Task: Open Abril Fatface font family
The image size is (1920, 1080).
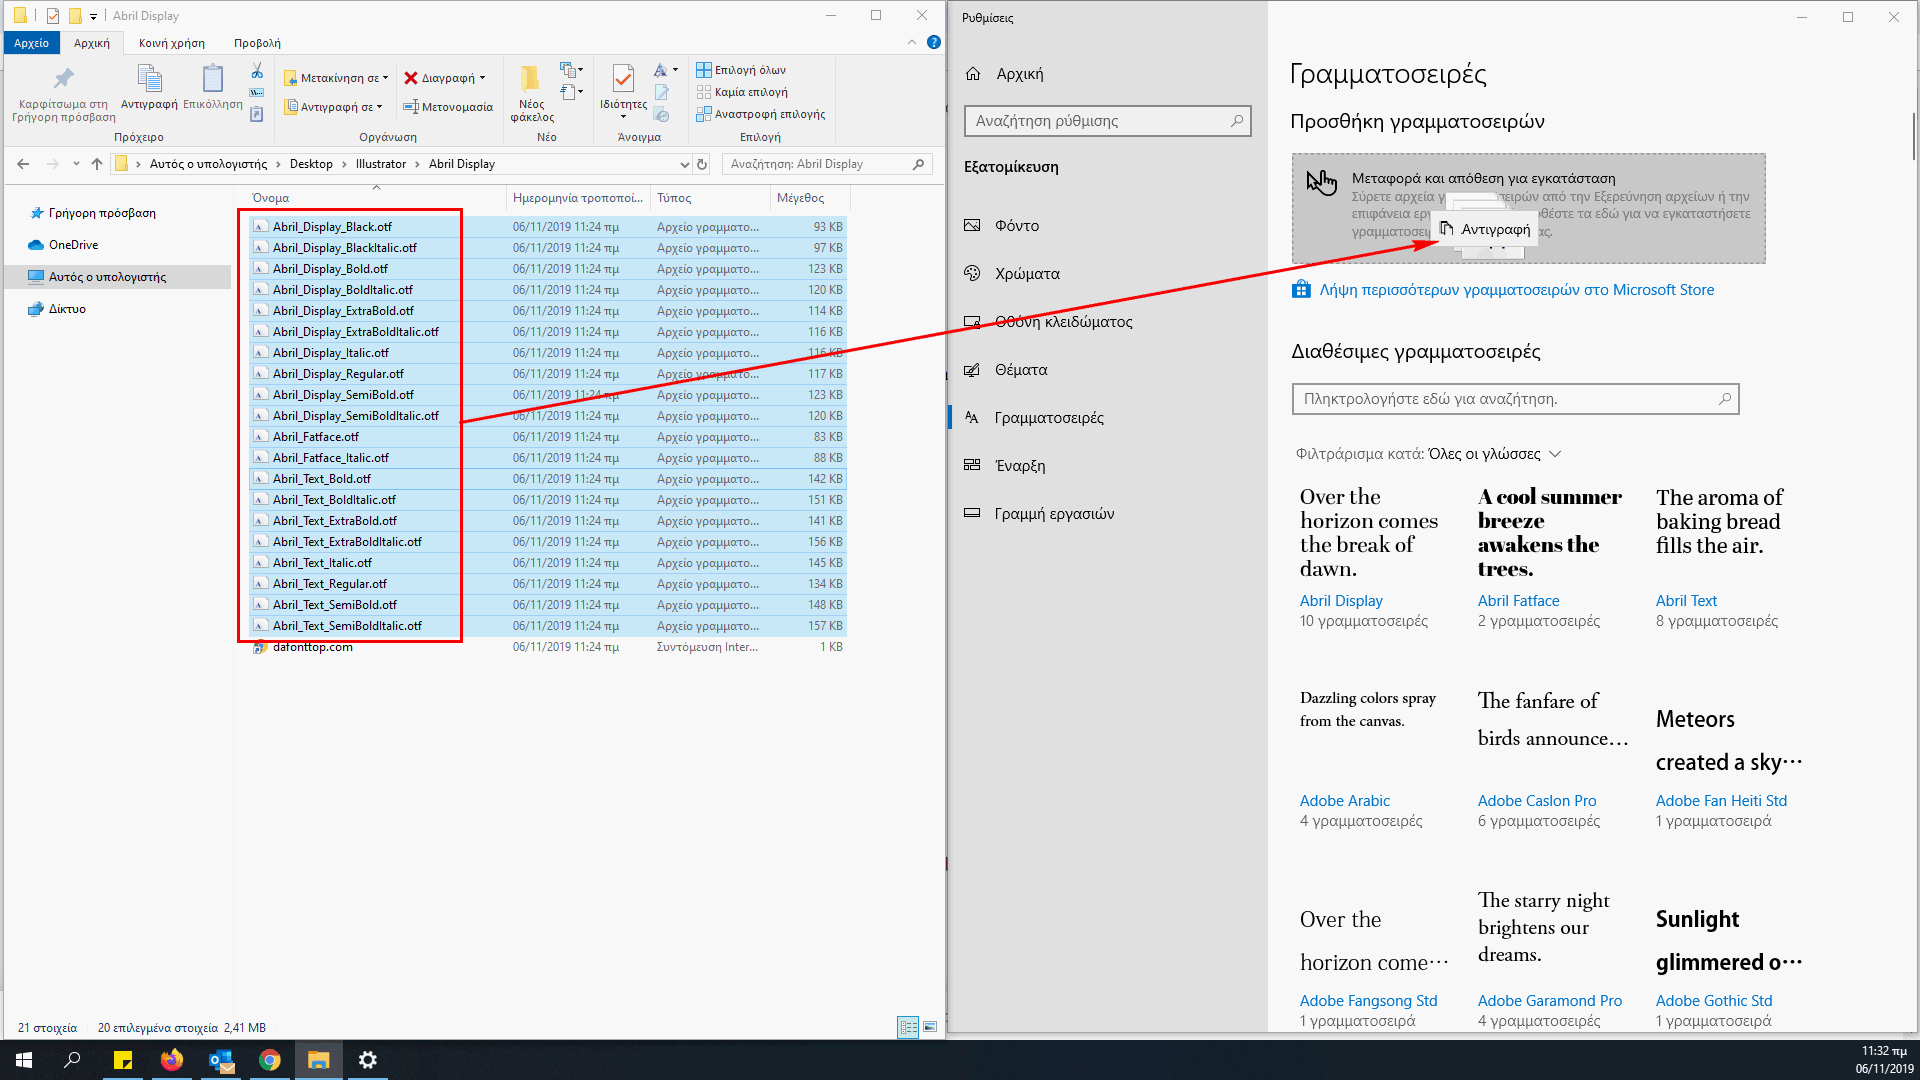Action: pos(1518,601)
